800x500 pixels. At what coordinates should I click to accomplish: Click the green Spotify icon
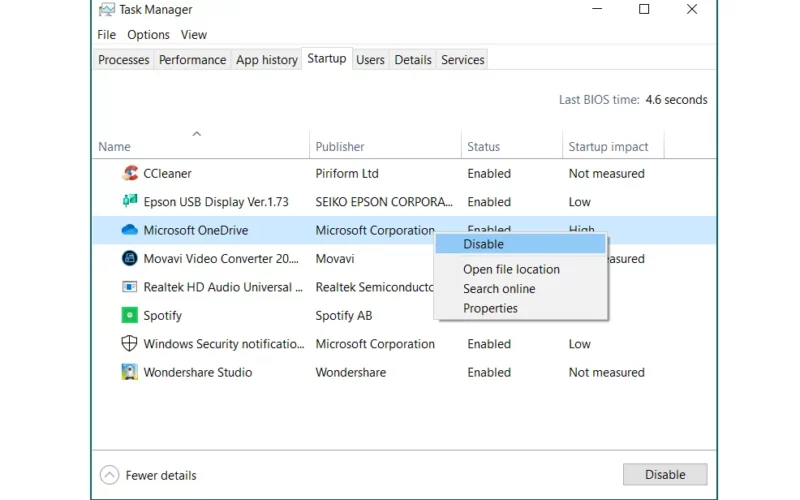tap(130, 315)
